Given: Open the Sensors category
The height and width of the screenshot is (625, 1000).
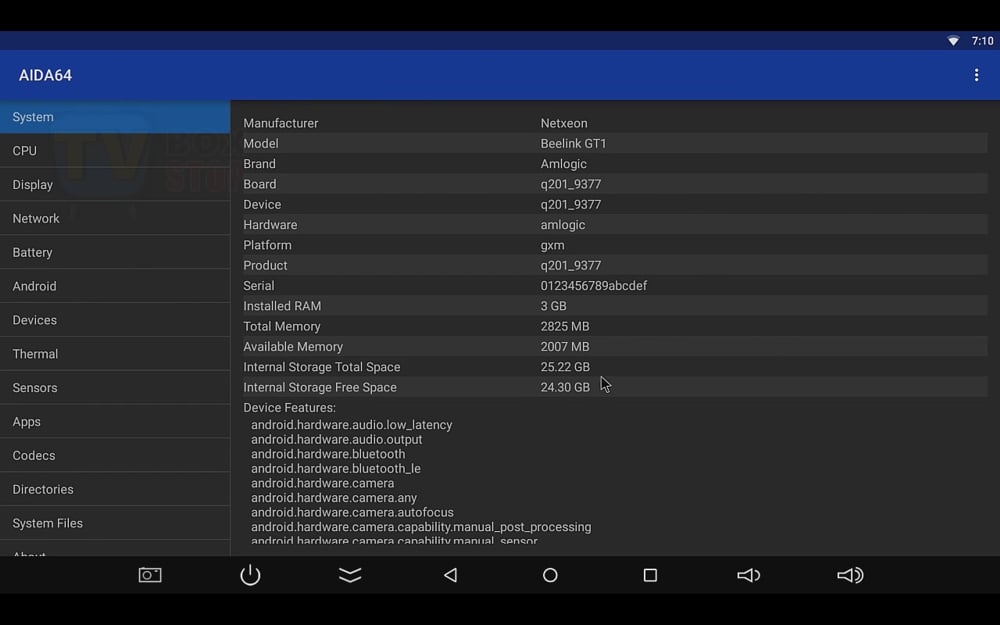Looking at the screenshot, I should pyautogui.click(x=115, y=387).
